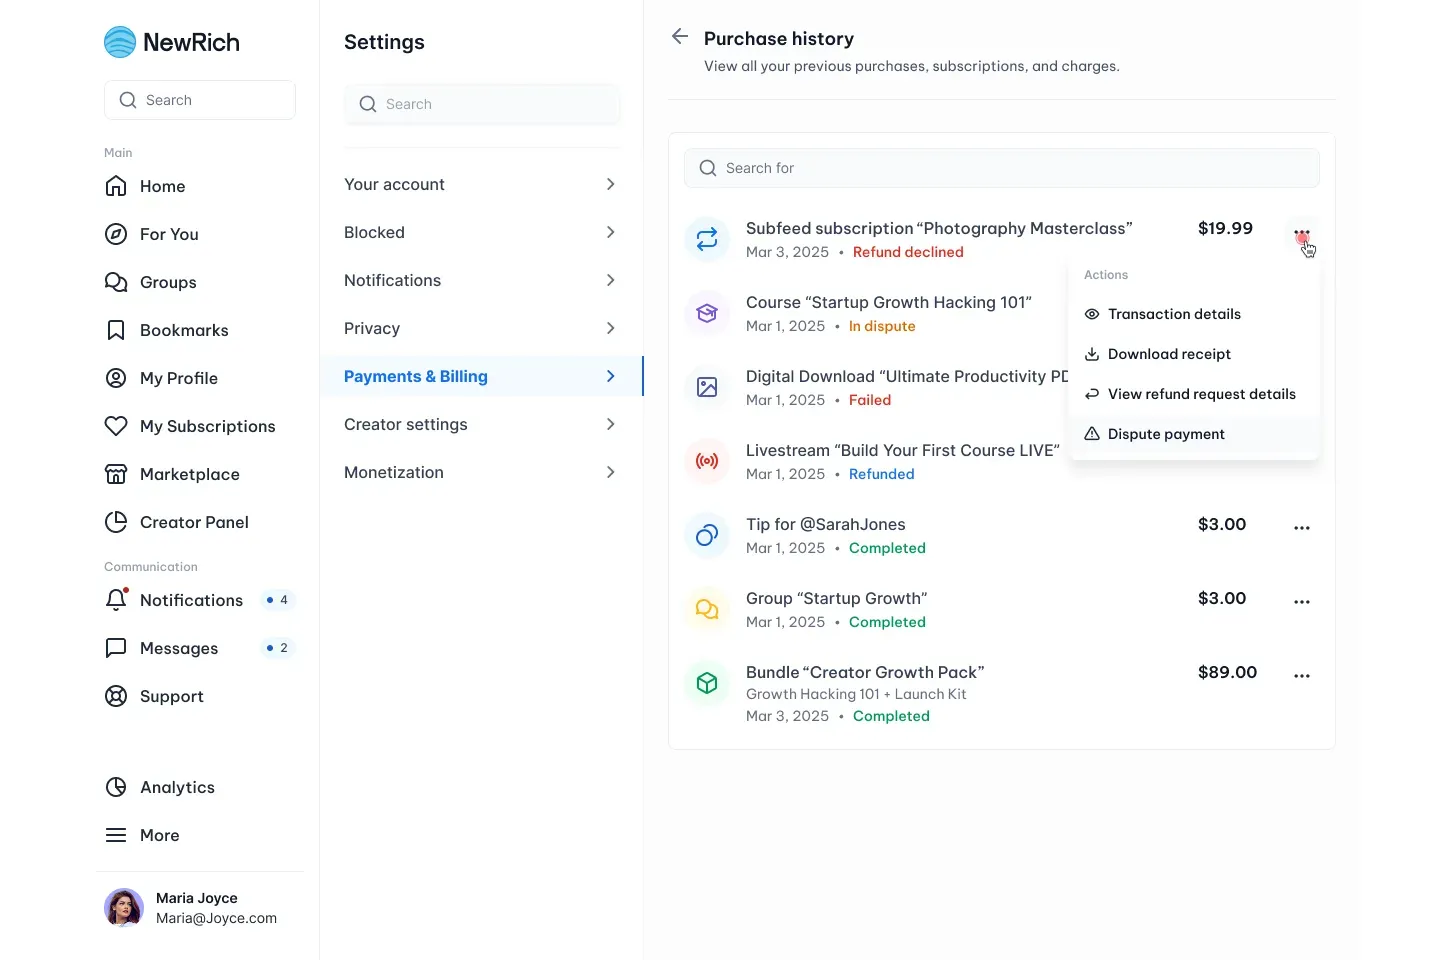Viewport: 1440px width, 960px height.
Task: Click the Failed status text
Action: point(870,400)
